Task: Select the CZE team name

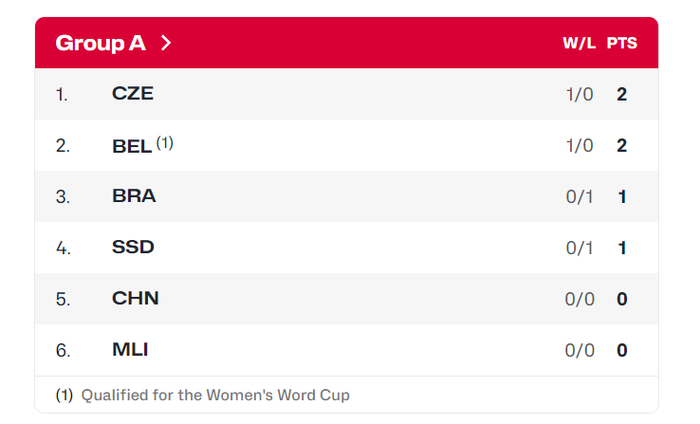Action: pyautogui.click(x=132, y=94)
